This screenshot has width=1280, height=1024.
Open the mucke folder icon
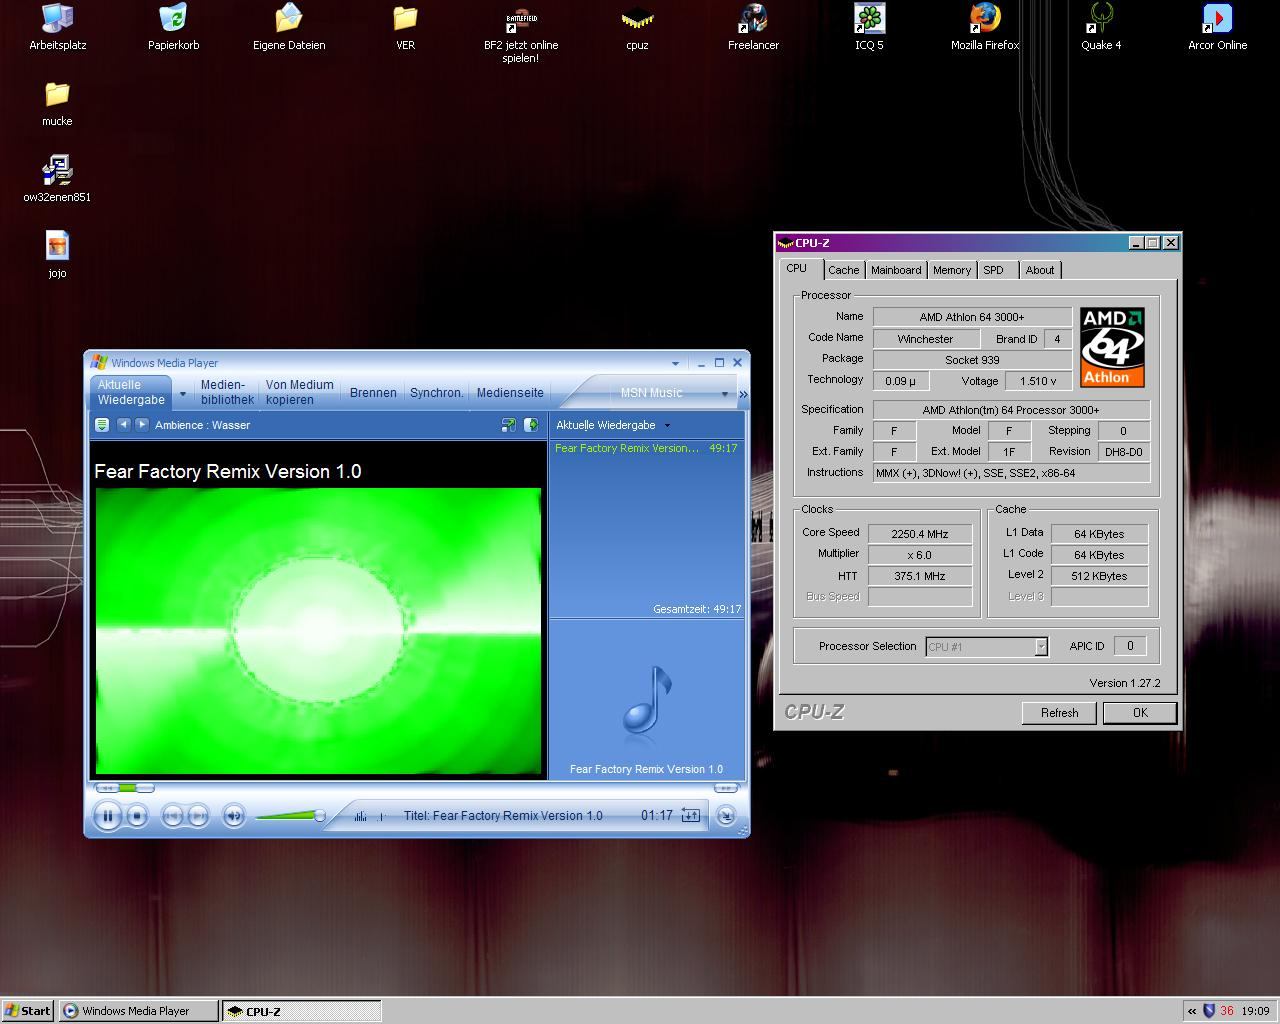[x=57, y=103]
